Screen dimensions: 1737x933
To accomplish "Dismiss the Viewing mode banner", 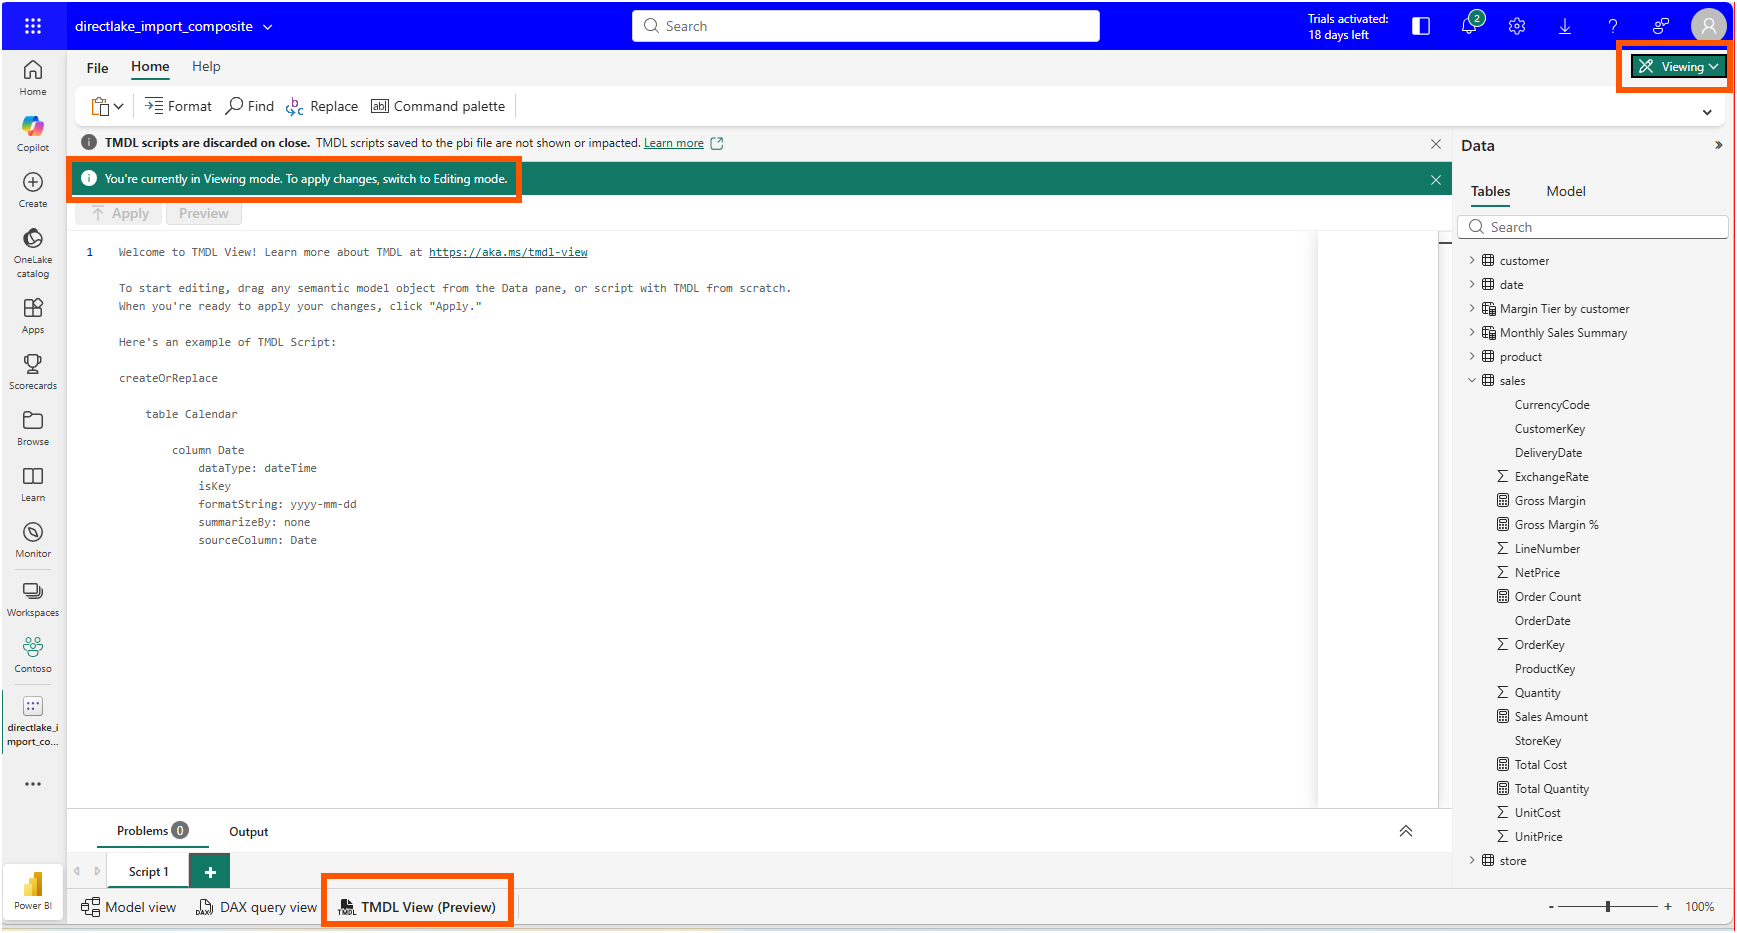I will 1436,180.
